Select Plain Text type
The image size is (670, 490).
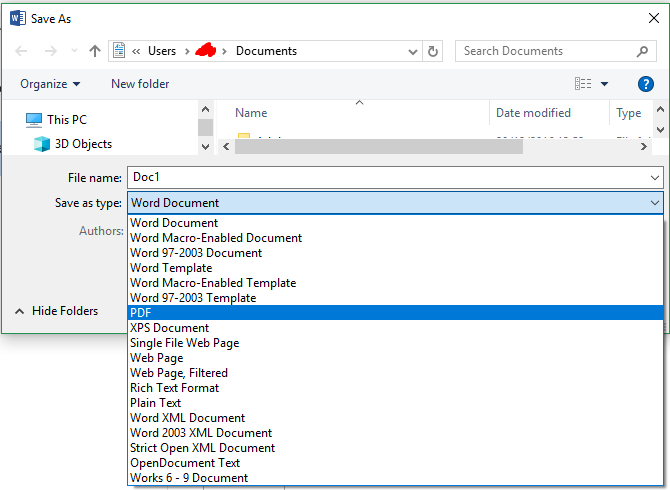(396, 403)
